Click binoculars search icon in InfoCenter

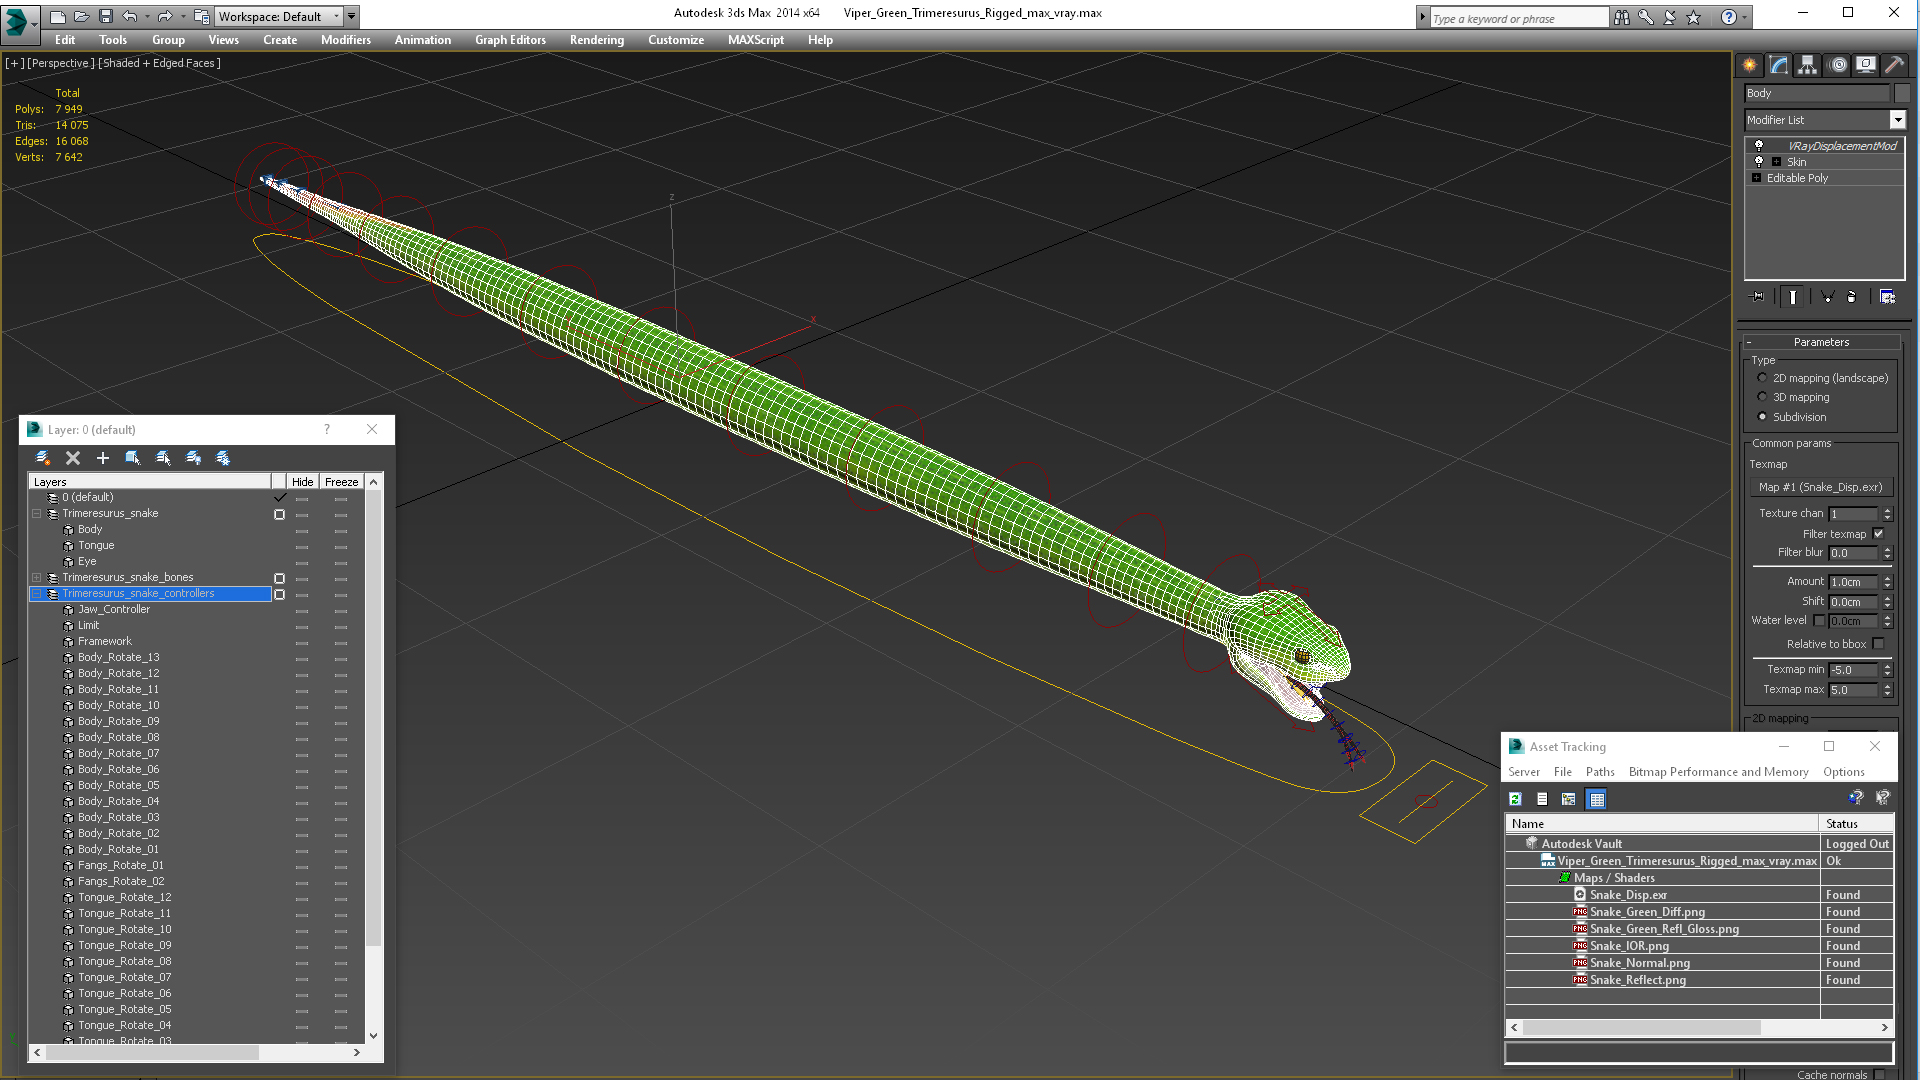point(1621,17)
